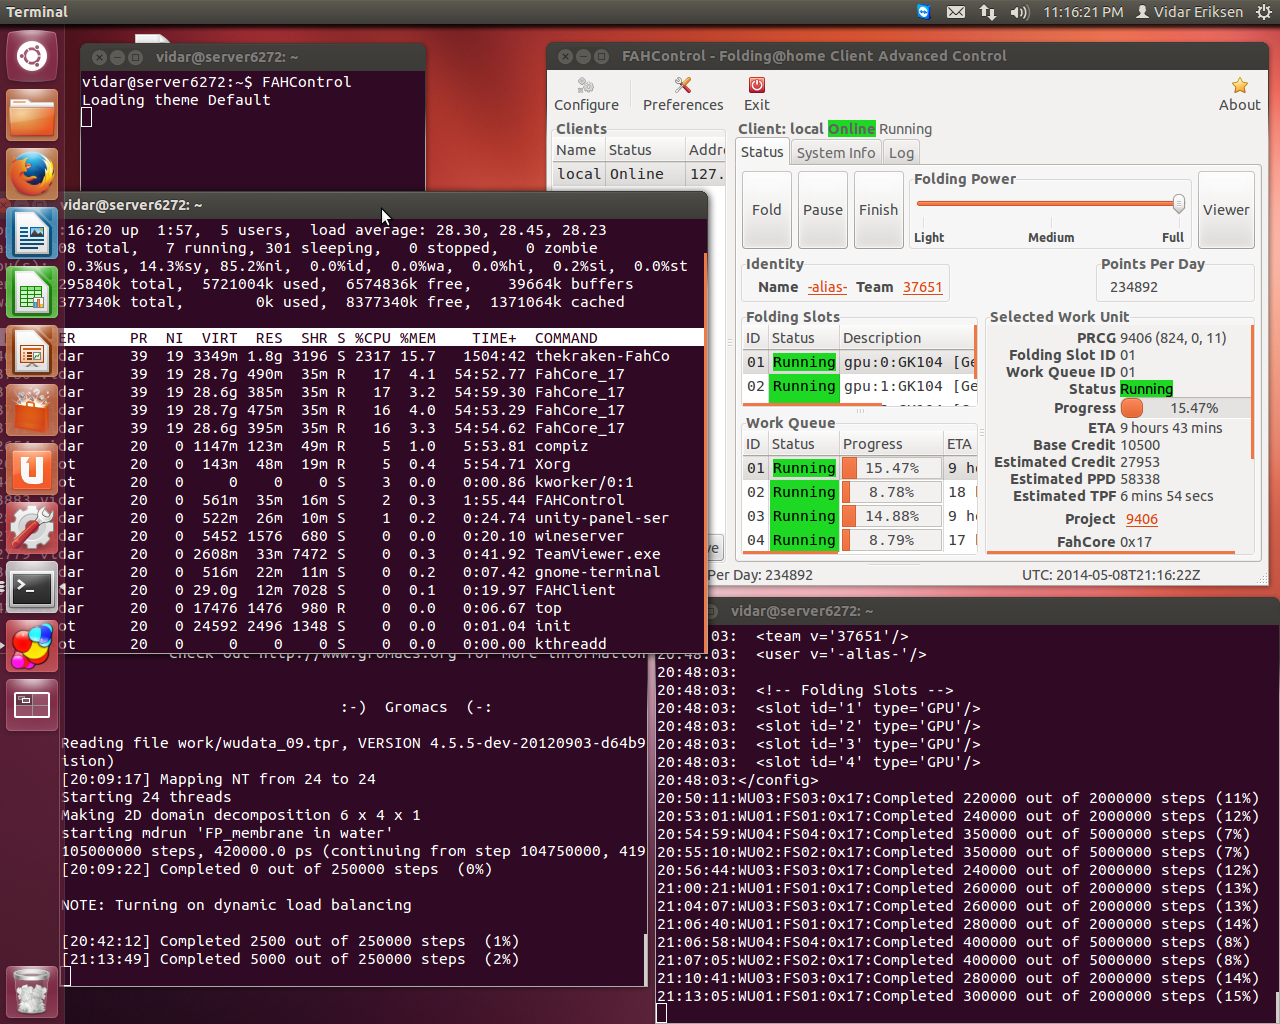Launch Firefox web browser from launcher
The height and width of the screenshot is (1024, 1280).
tap(32, 175)
